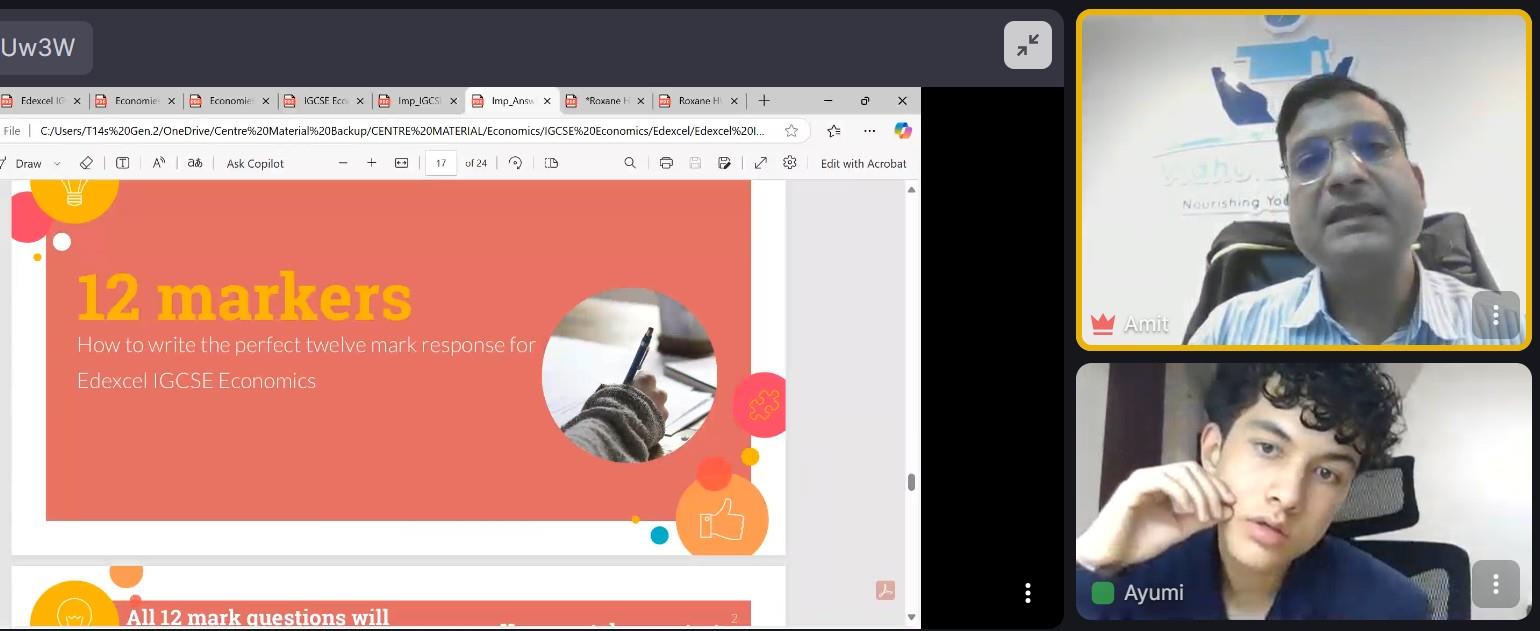
Task: Click Ask Copilot button
Action: [255, 163]
